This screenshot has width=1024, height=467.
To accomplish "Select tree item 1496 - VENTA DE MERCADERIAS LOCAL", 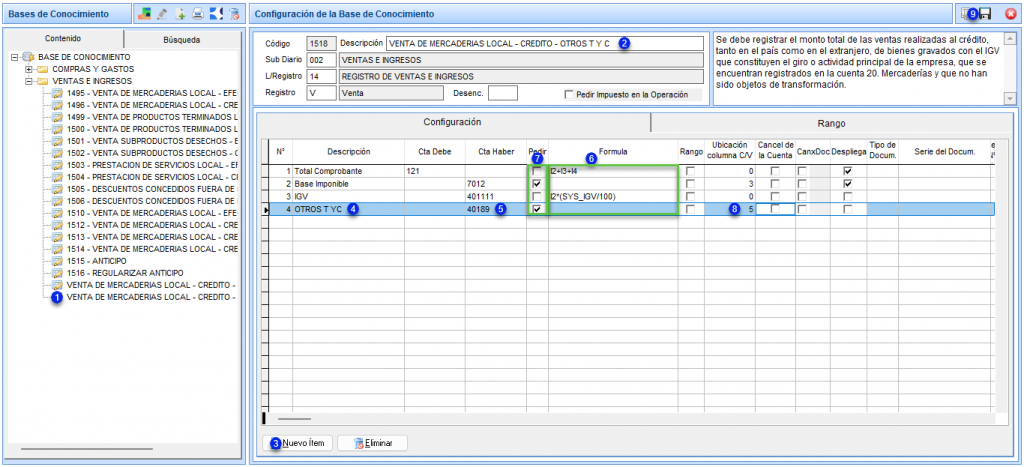I will pyautogui.click(x=152, y=105).
